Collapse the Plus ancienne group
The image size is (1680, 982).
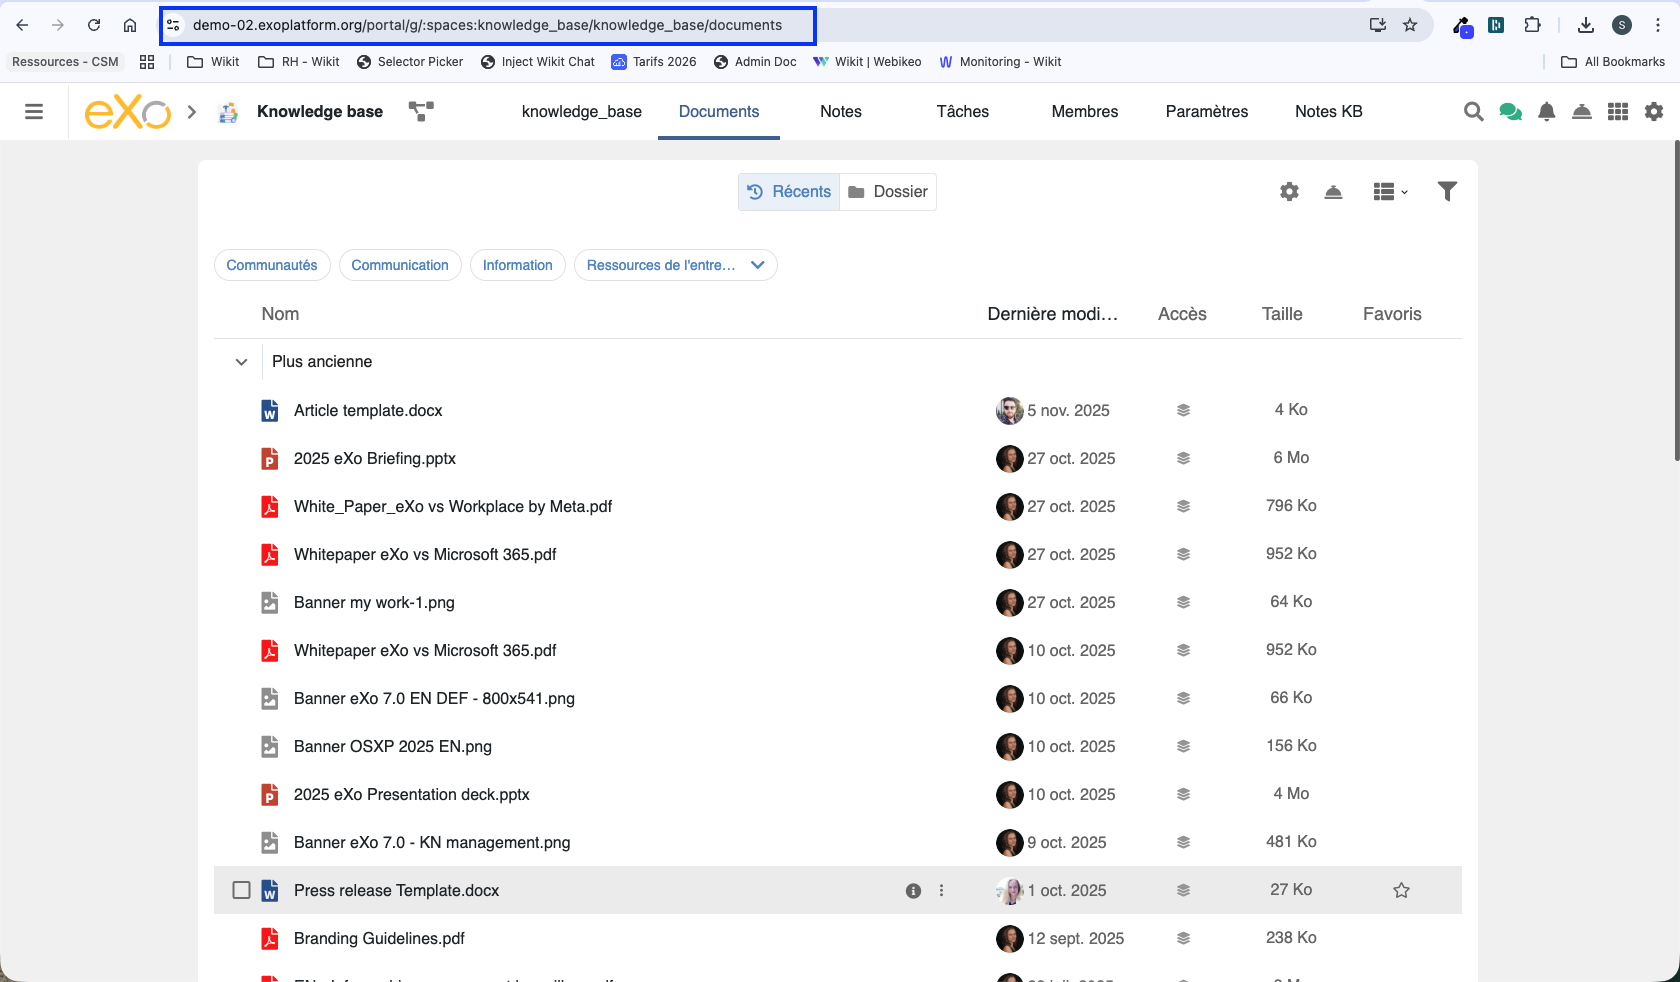point(241,362)
